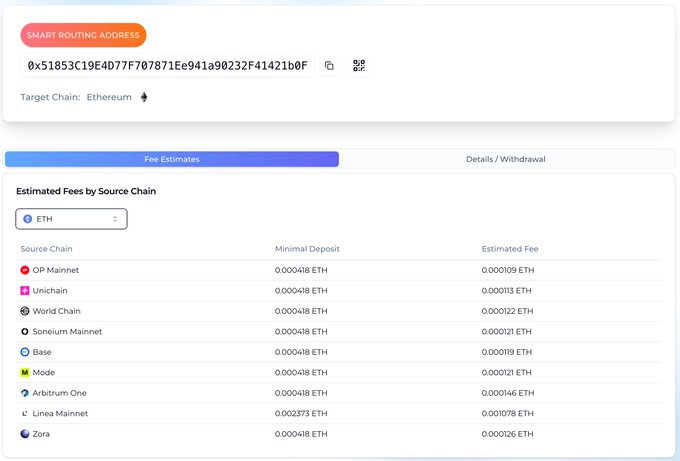The image size is (680, 461).
Task: Click the Arbitrum One icon
Action: coord(25,393)
